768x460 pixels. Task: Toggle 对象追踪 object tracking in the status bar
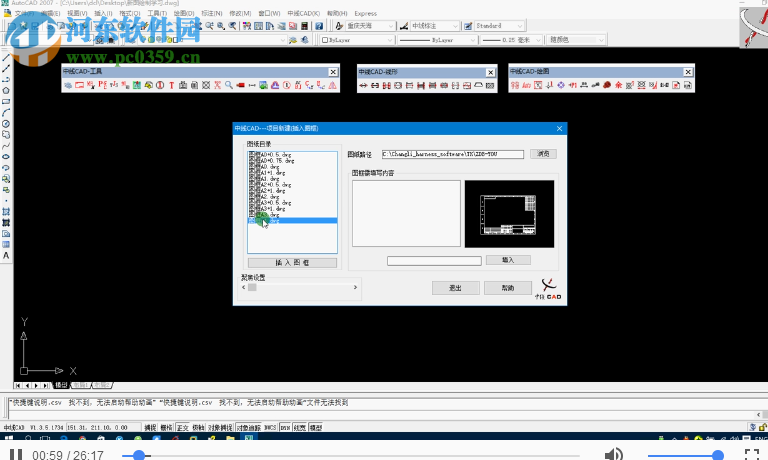pos(248,427)
